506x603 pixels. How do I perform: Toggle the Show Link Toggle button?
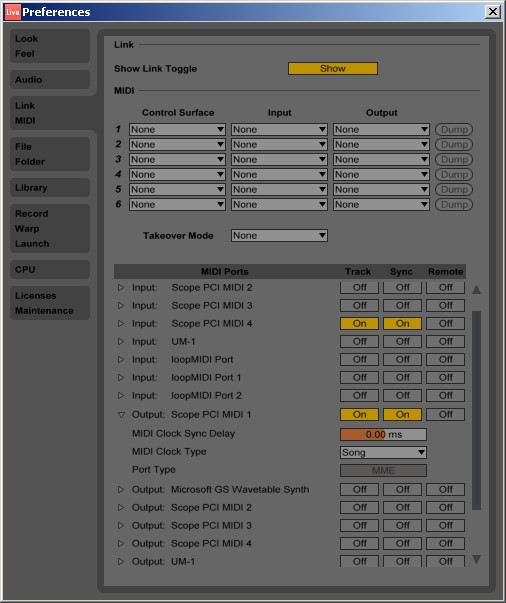click(x=333, y=68)
